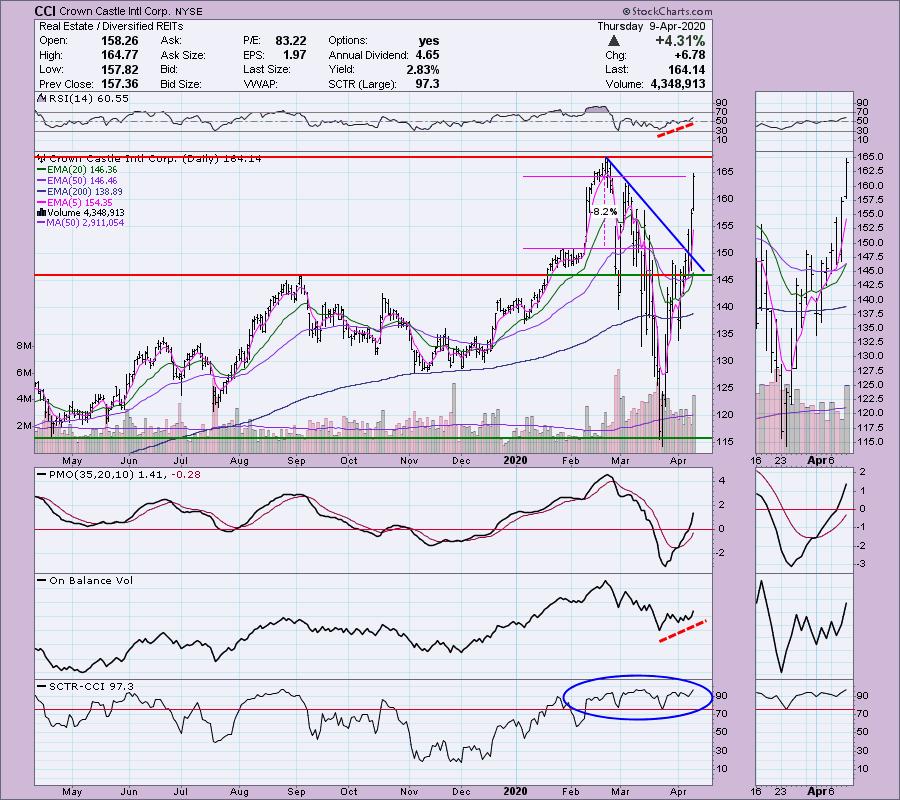This screenshot has width=900, height=800.
Task: Click the 2020 year label under the price chart
Action: click(515, 460)
